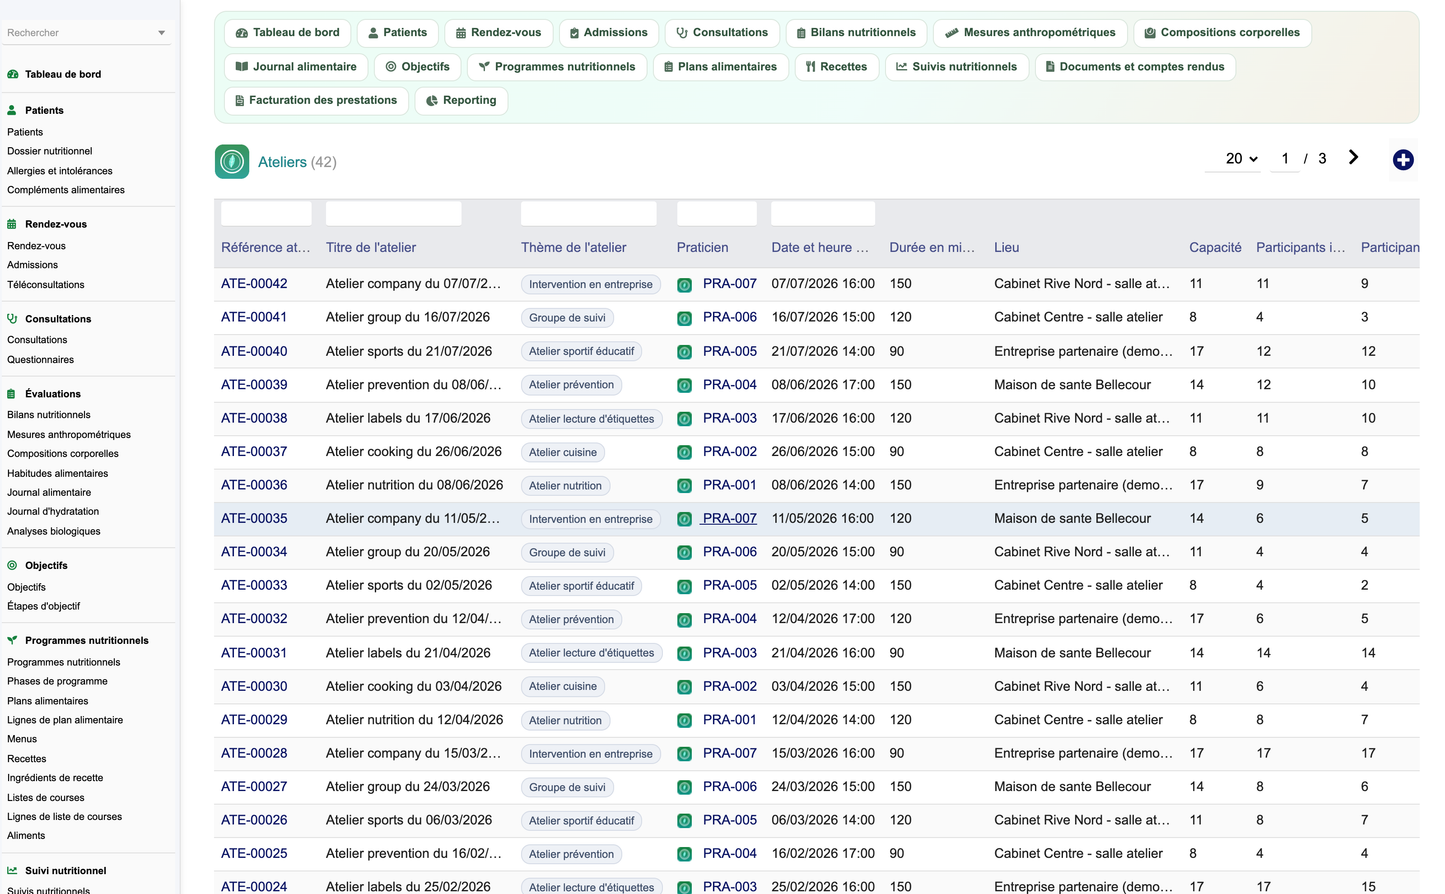
Task: Open the Recettes top tab
Action: point(837,67)
